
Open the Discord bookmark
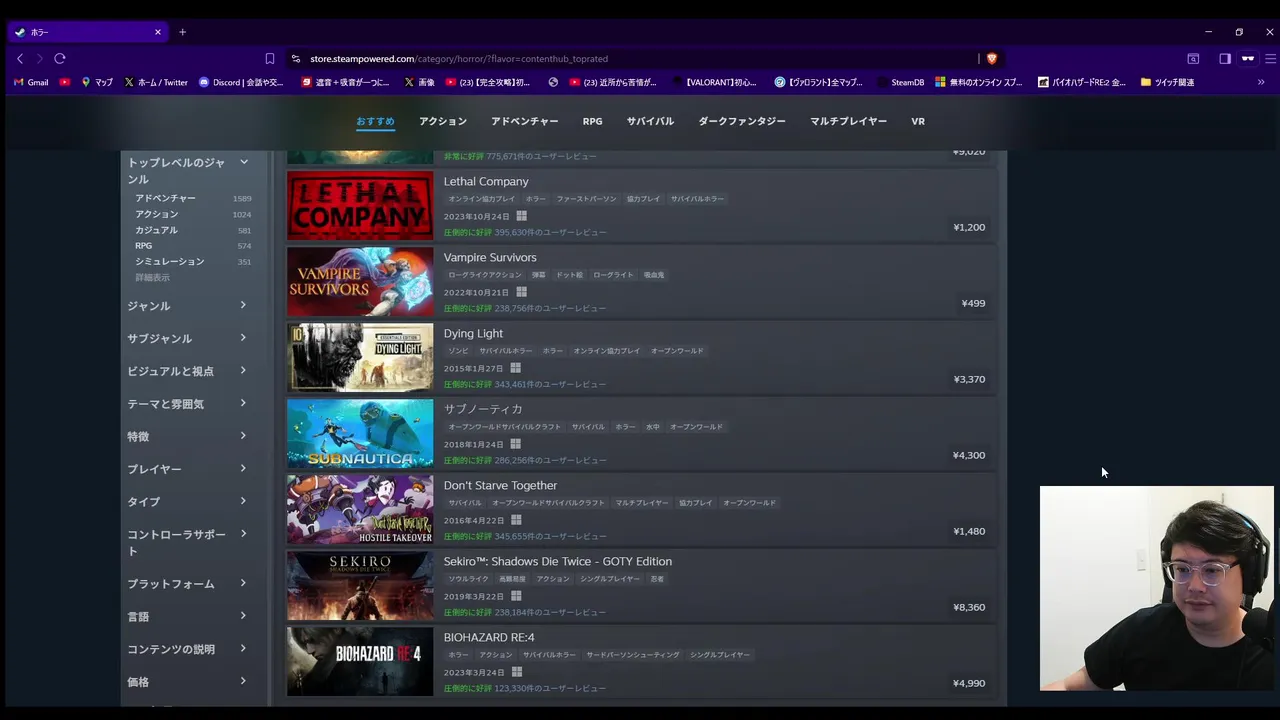pos(241,82)
